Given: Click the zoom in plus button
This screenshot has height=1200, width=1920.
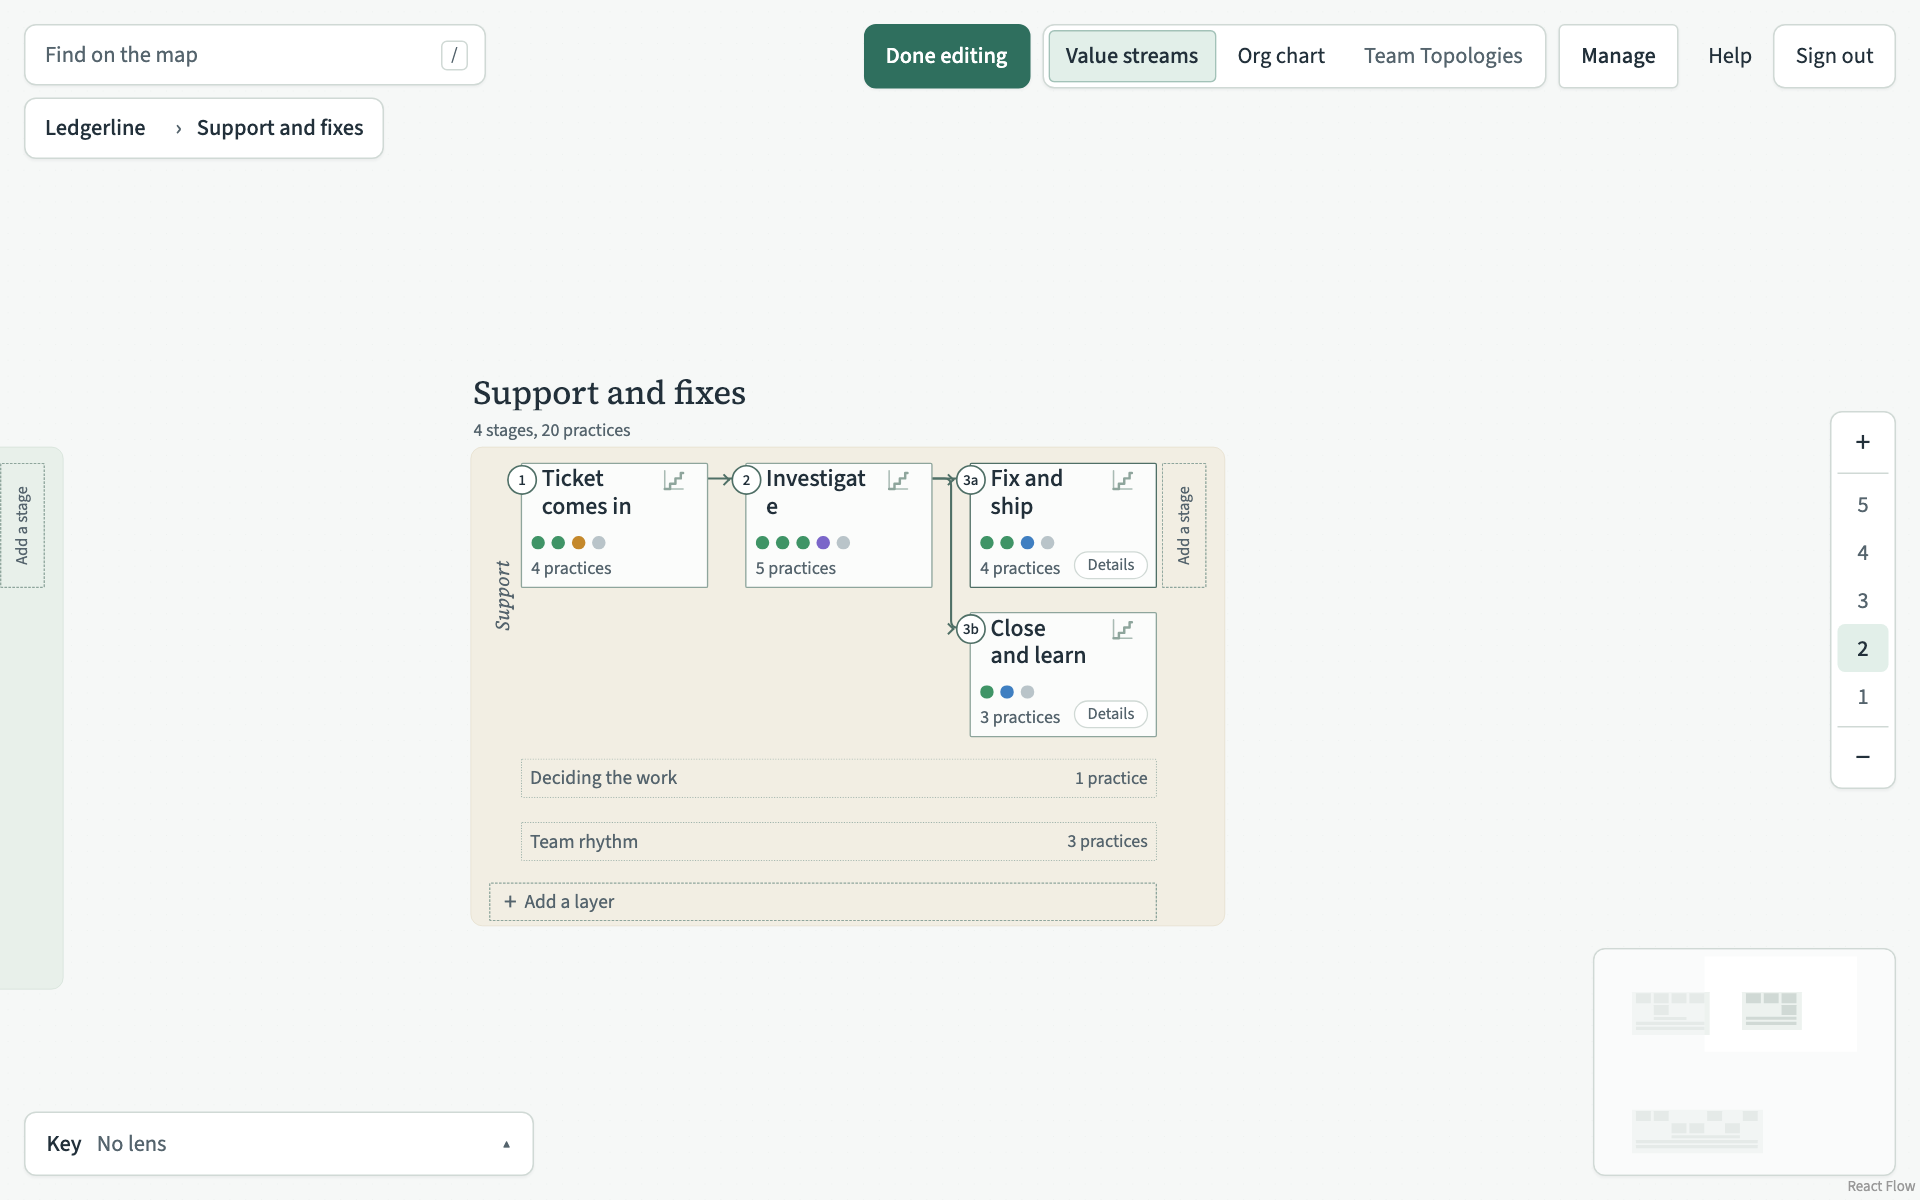Looking at the screenshot, I should tap(1862, 442).
